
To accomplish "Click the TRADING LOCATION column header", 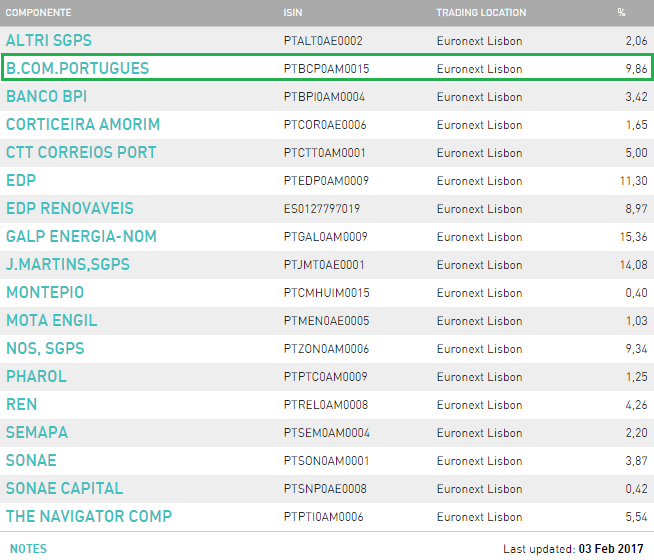I will (481, 13).
